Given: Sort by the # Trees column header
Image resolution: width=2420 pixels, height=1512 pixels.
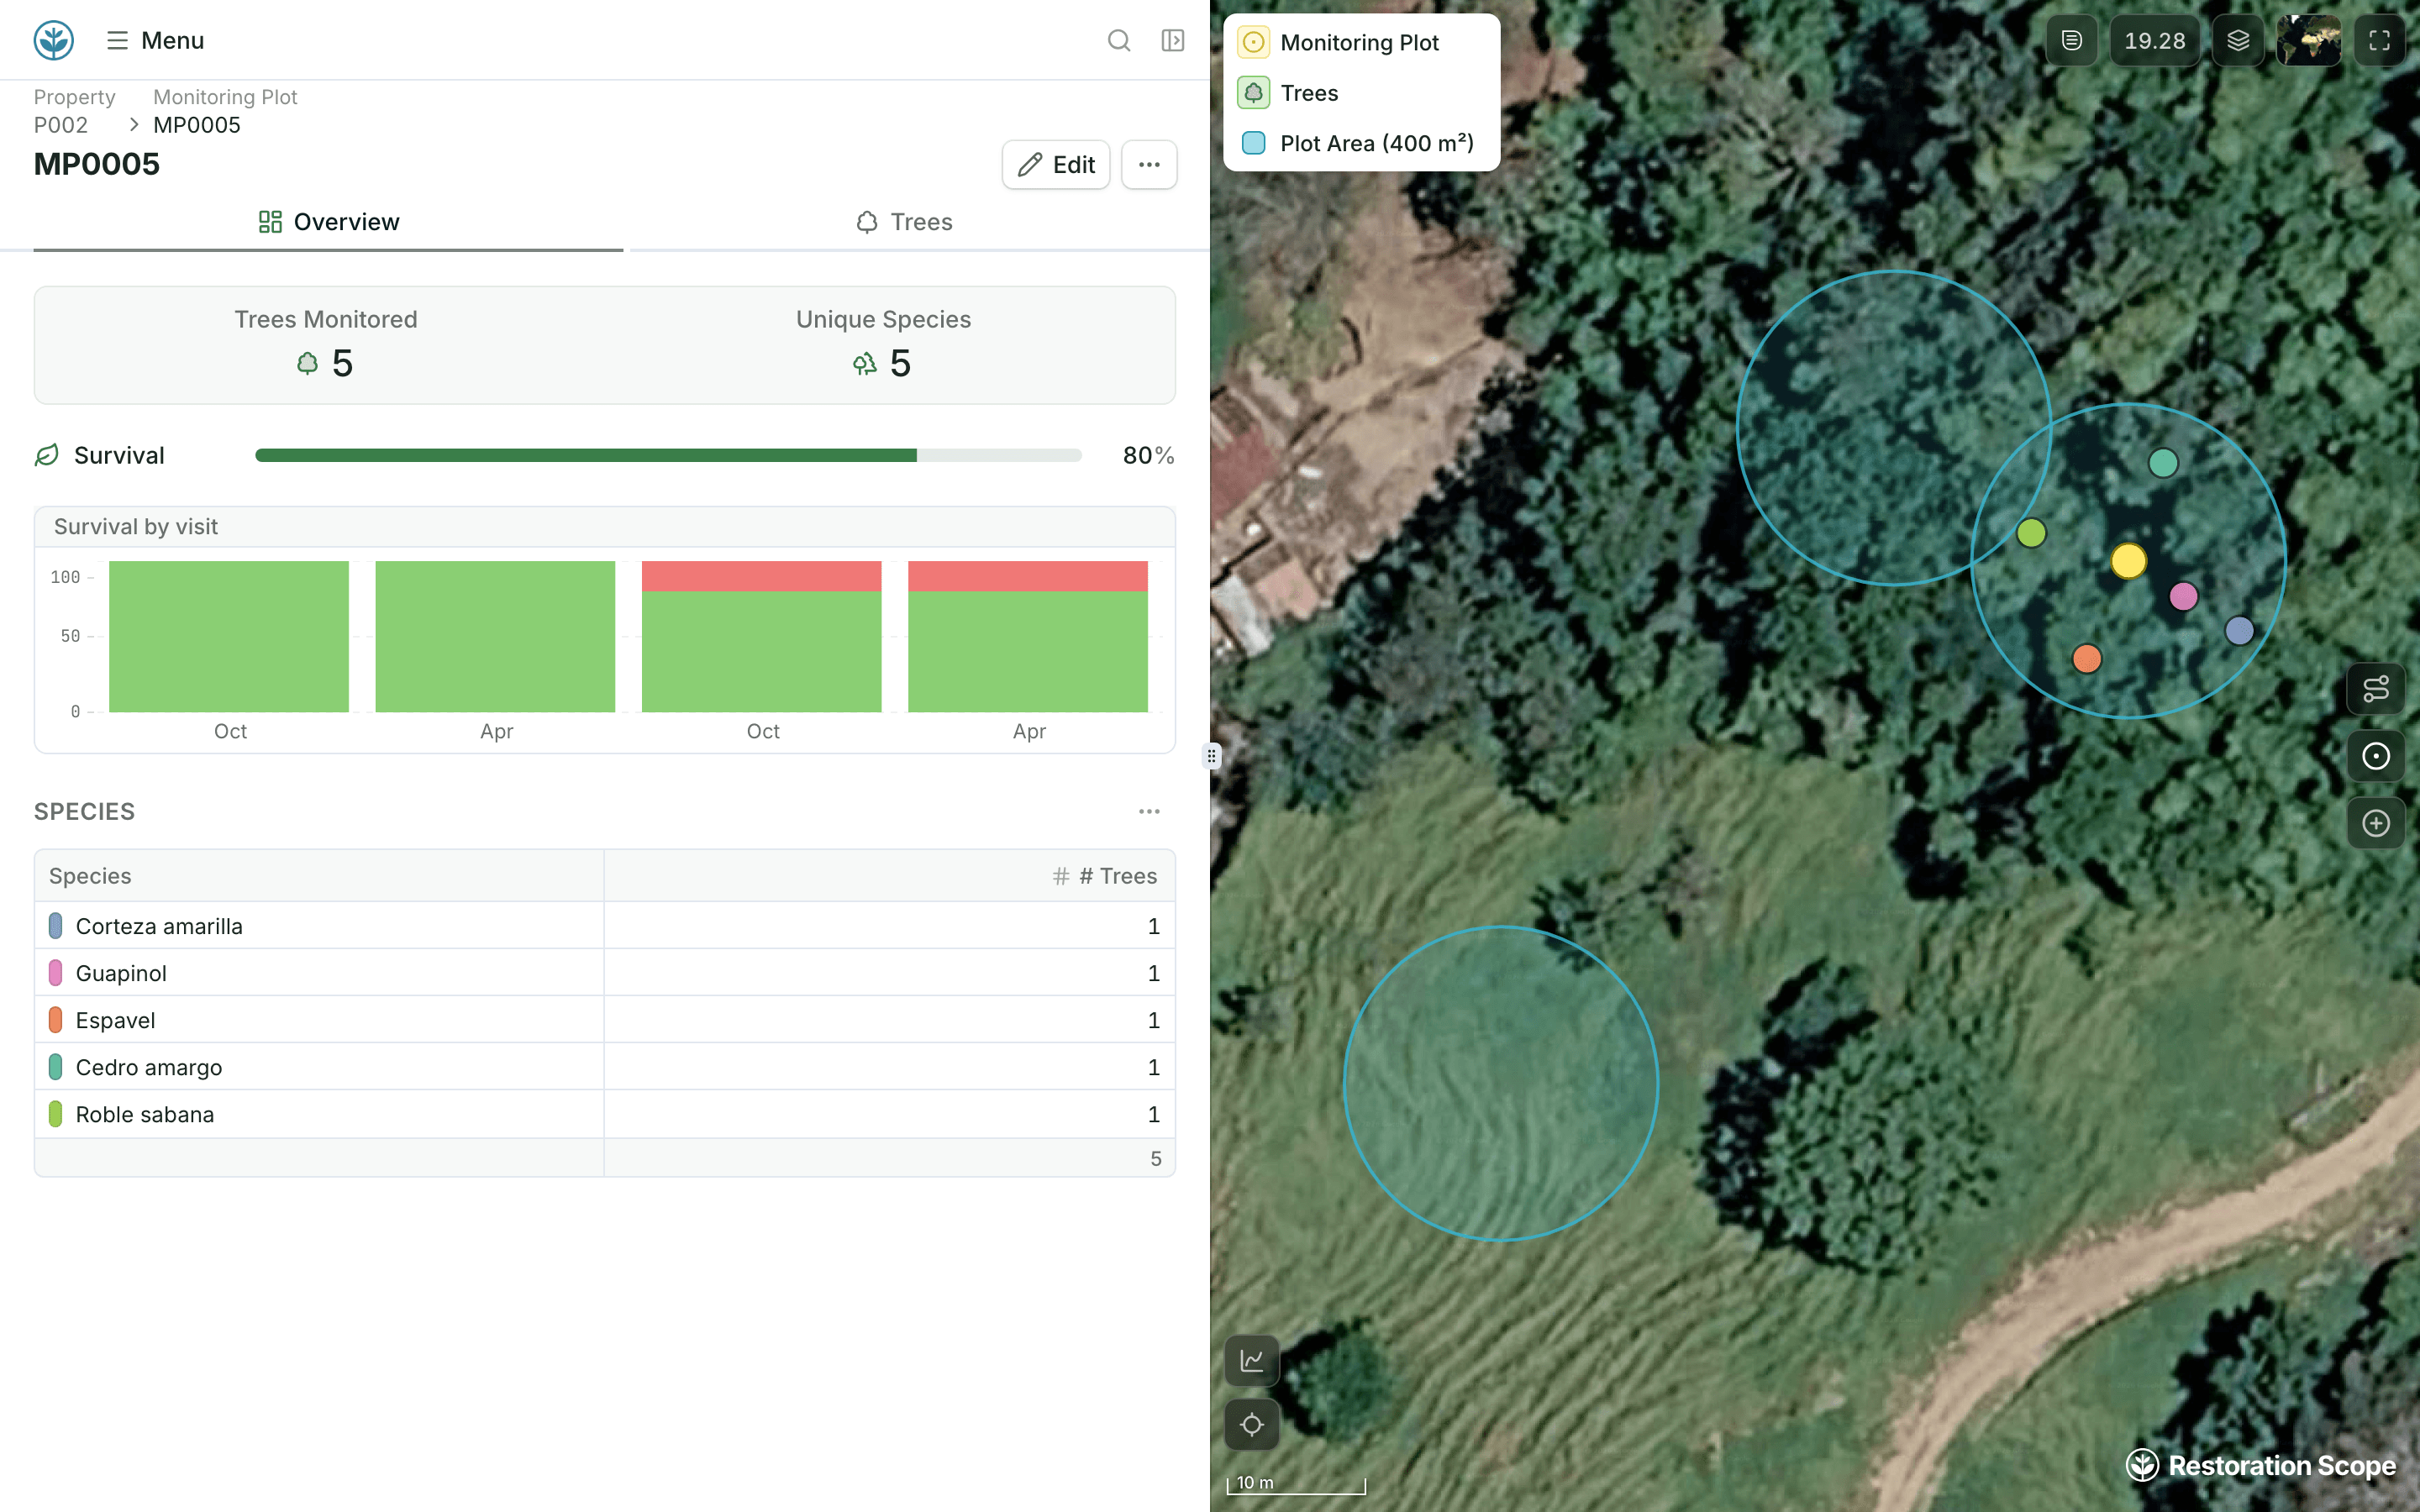Looking at the screenshot, I should pyautogui.click(x=890, y=876).
